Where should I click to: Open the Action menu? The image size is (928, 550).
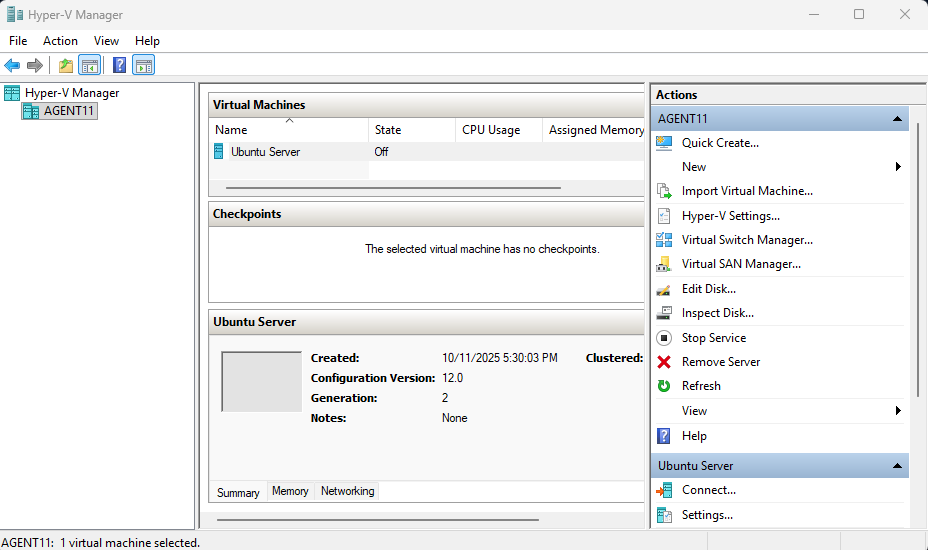(60, 41)
